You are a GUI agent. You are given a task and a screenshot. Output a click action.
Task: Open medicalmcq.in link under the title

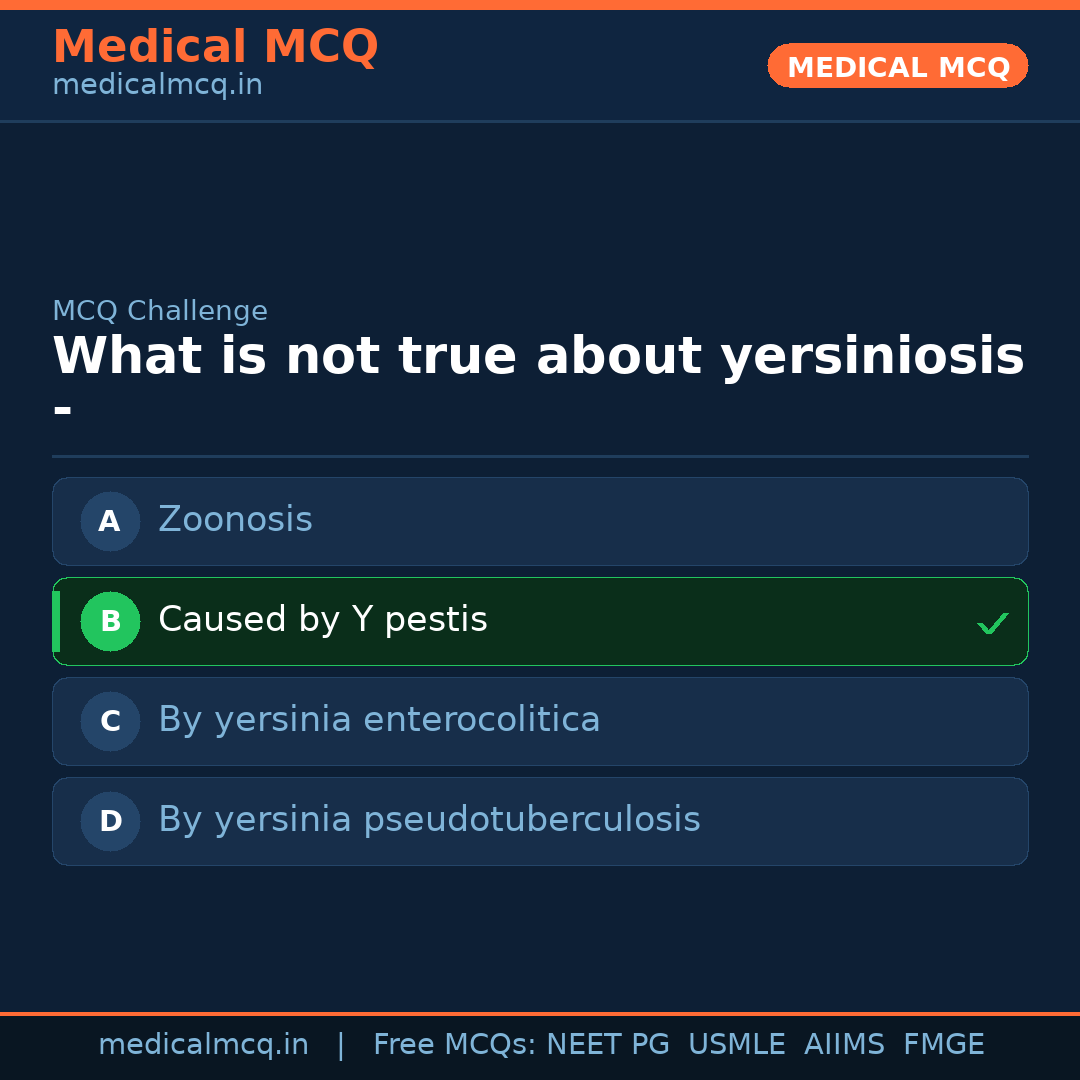(x=157, y=86)
